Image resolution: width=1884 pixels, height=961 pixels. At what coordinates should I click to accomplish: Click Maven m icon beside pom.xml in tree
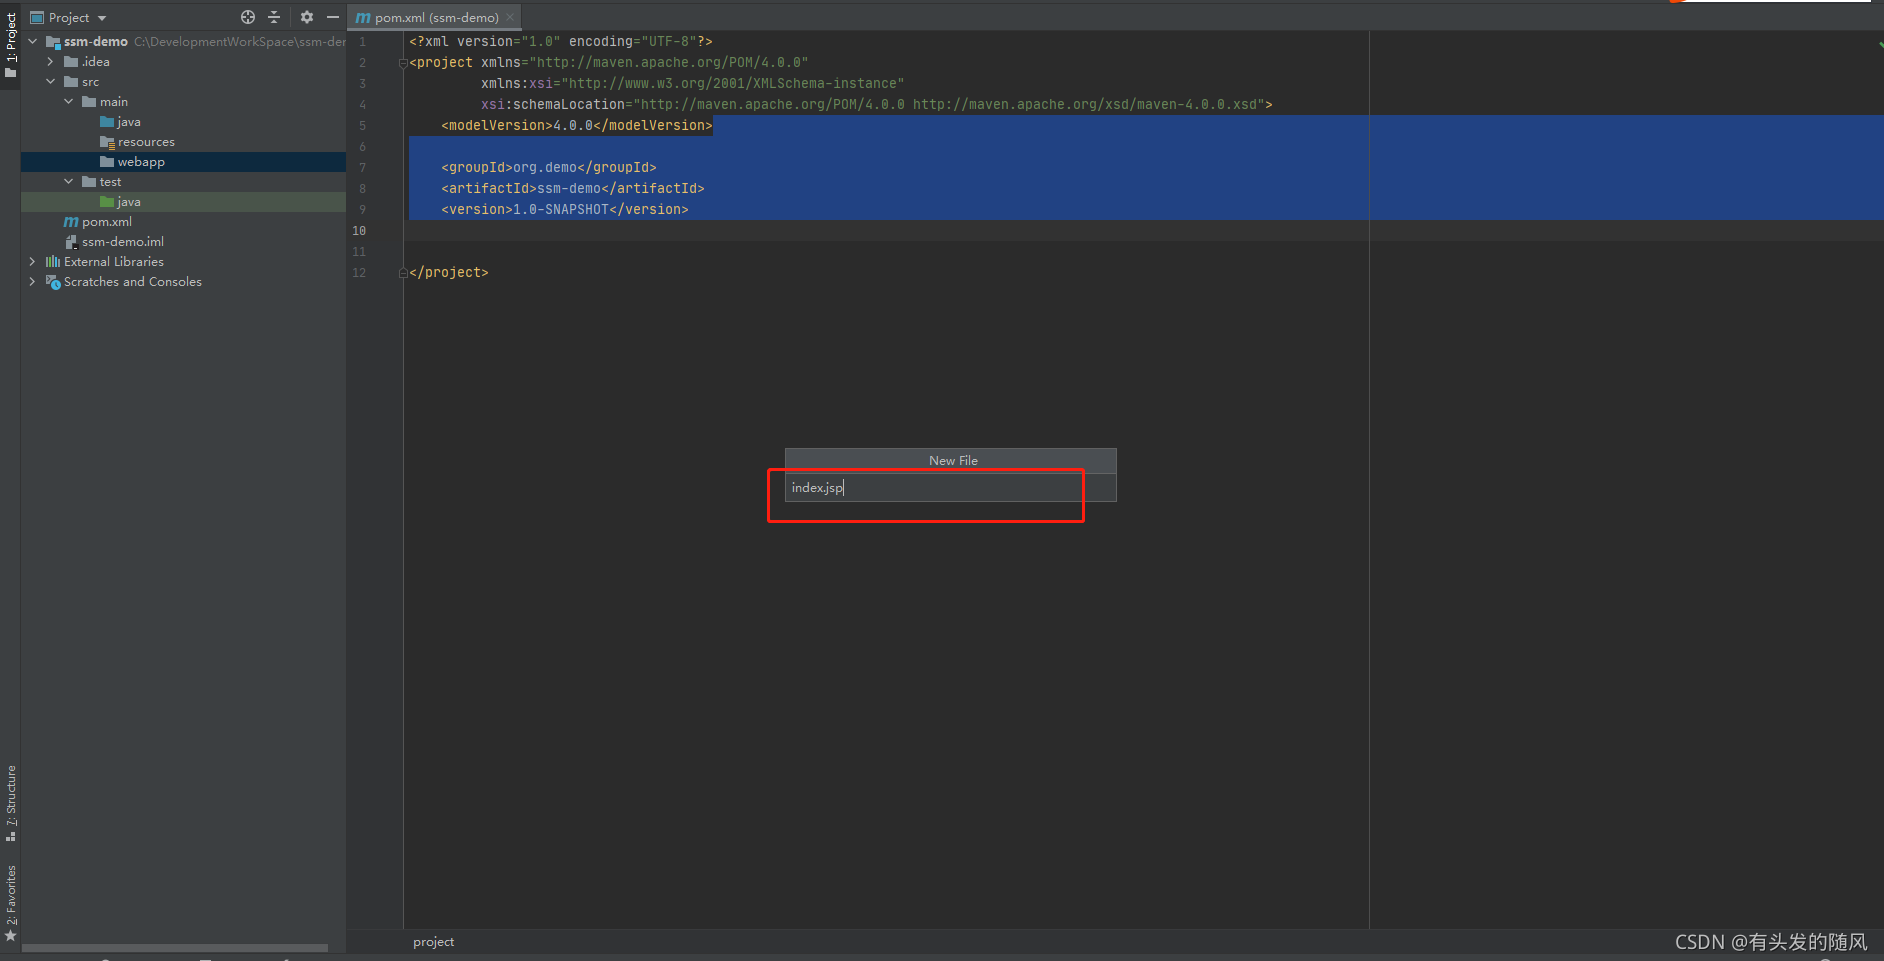(71, 222)
